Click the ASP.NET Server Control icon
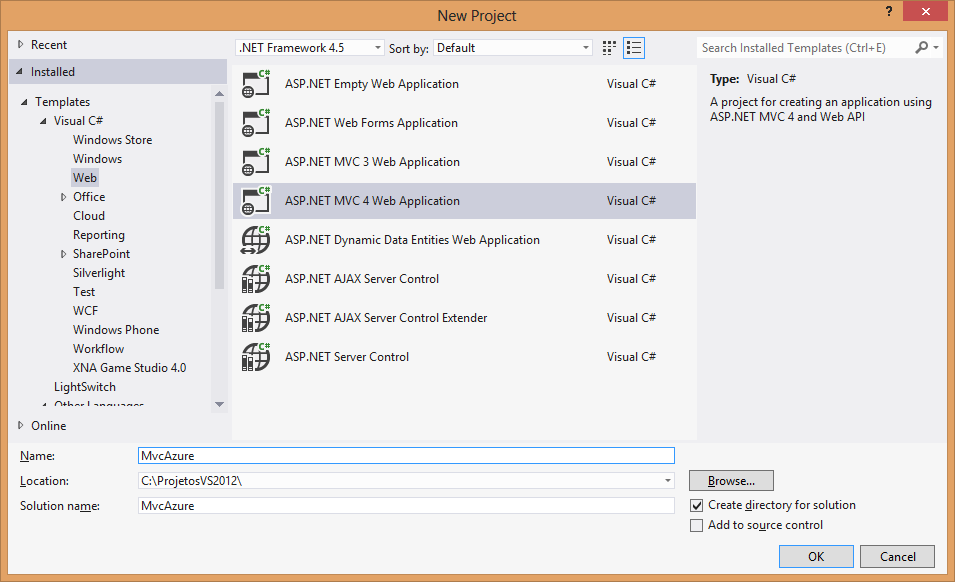955x582 pixels. point(256,357)
